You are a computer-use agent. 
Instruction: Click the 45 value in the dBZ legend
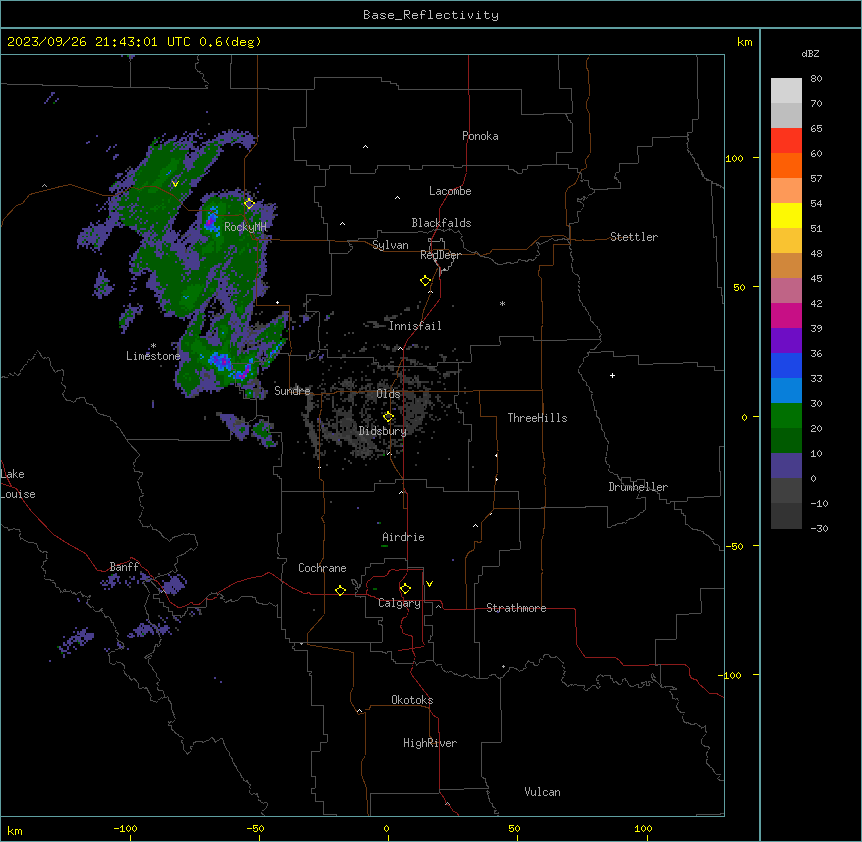[816, 279]
